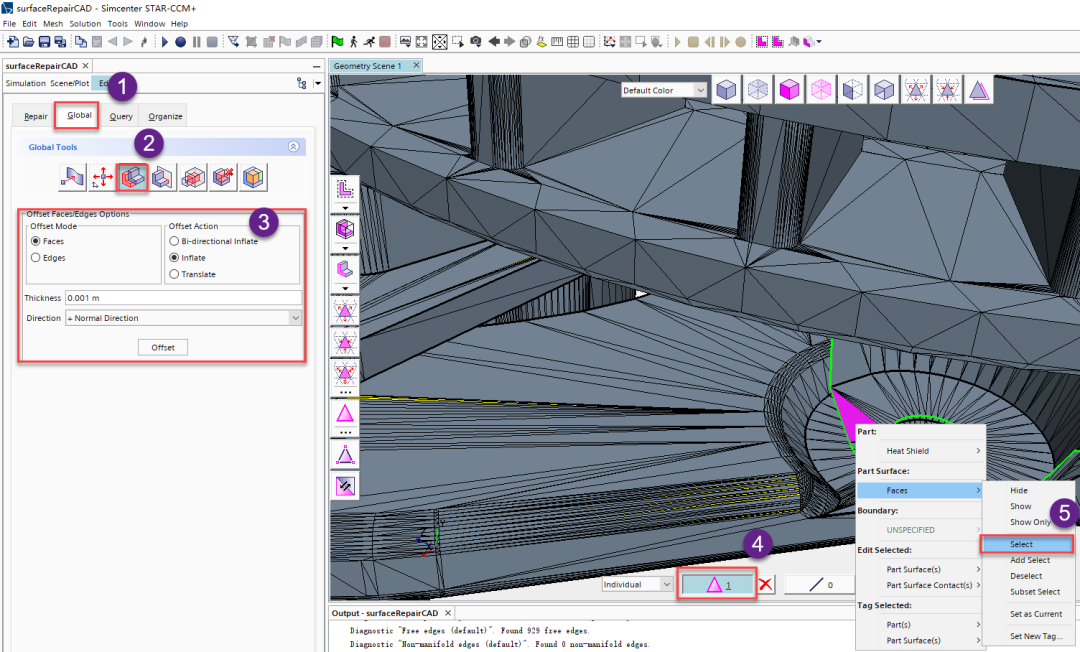Select the red arrows move tool in Global Tools
The height and width of the screenshot is (652, 1080).
point(102,178)
